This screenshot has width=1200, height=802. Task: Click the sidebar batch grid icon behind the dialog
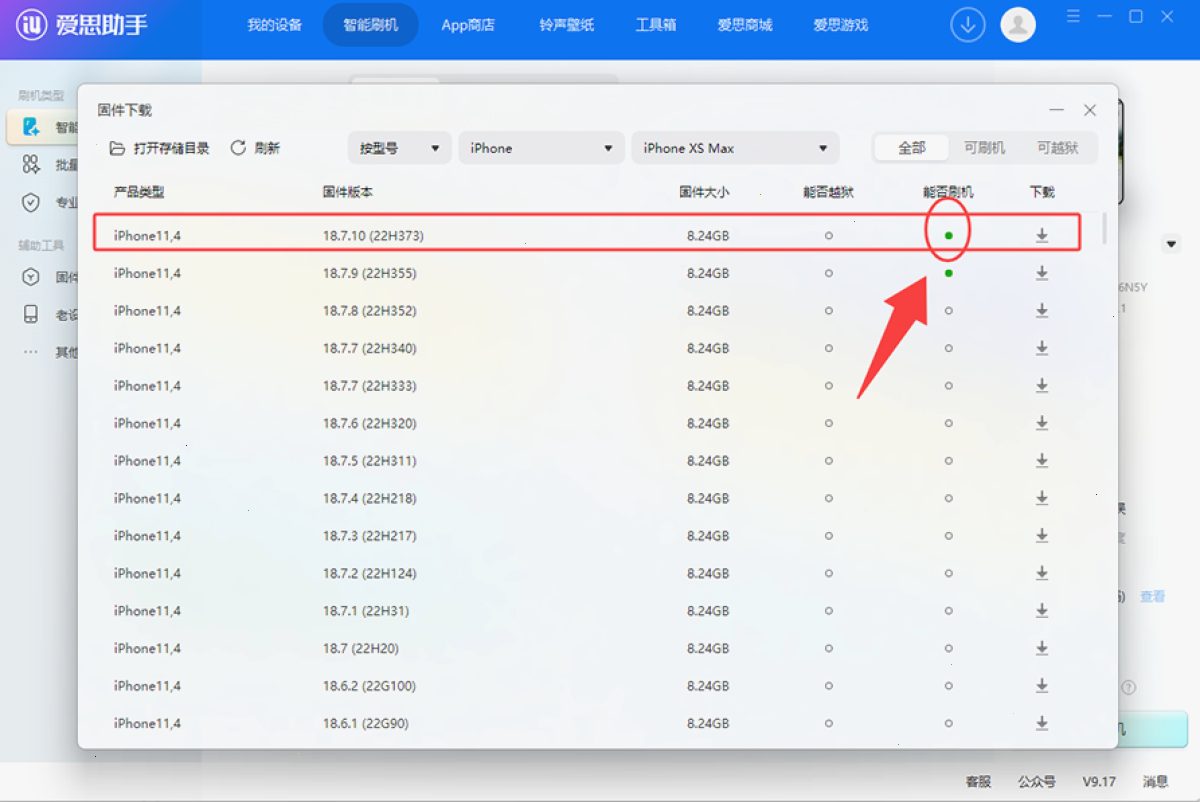(x=31, y=164)
